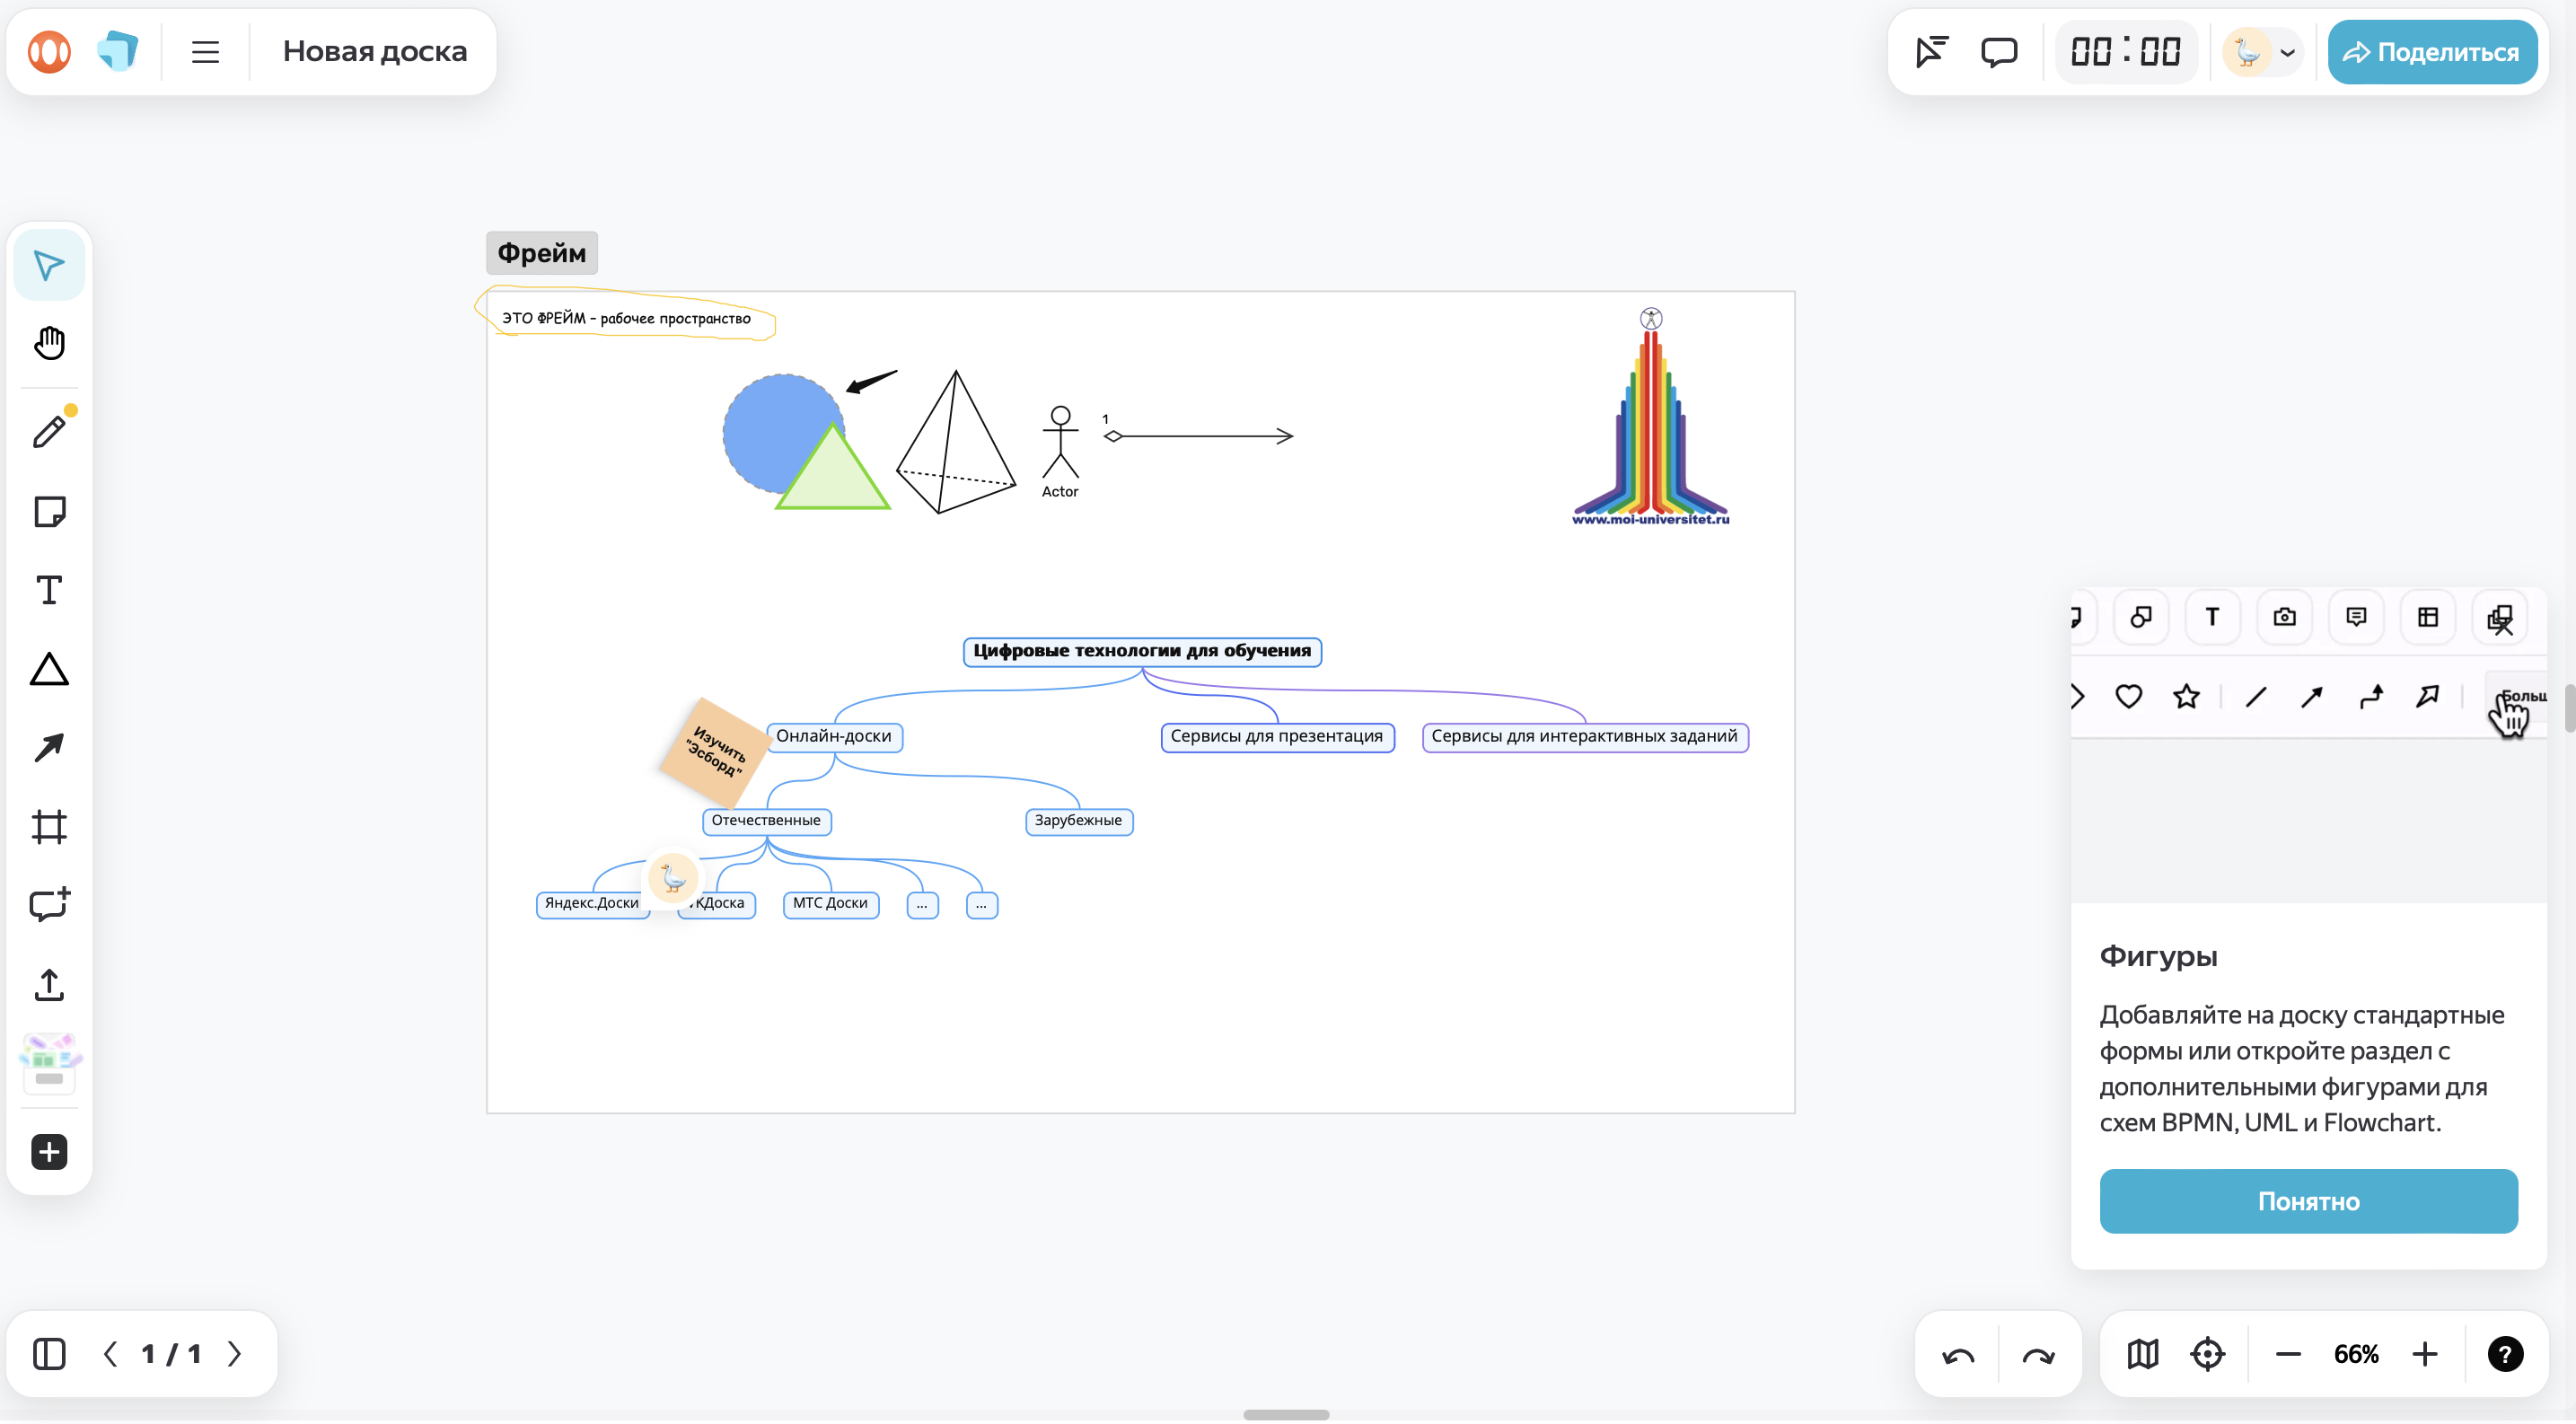
Task: Open the 00:00 timer
Action: click(x=2125, y=51)
